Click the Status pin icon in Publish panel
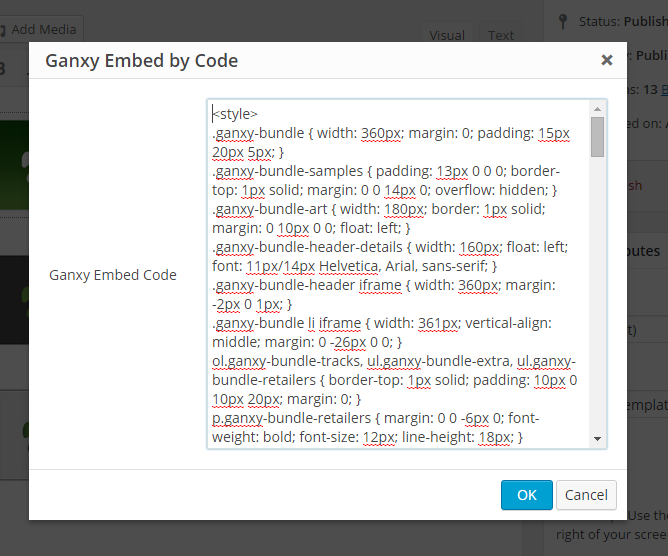 click(563, 21)
